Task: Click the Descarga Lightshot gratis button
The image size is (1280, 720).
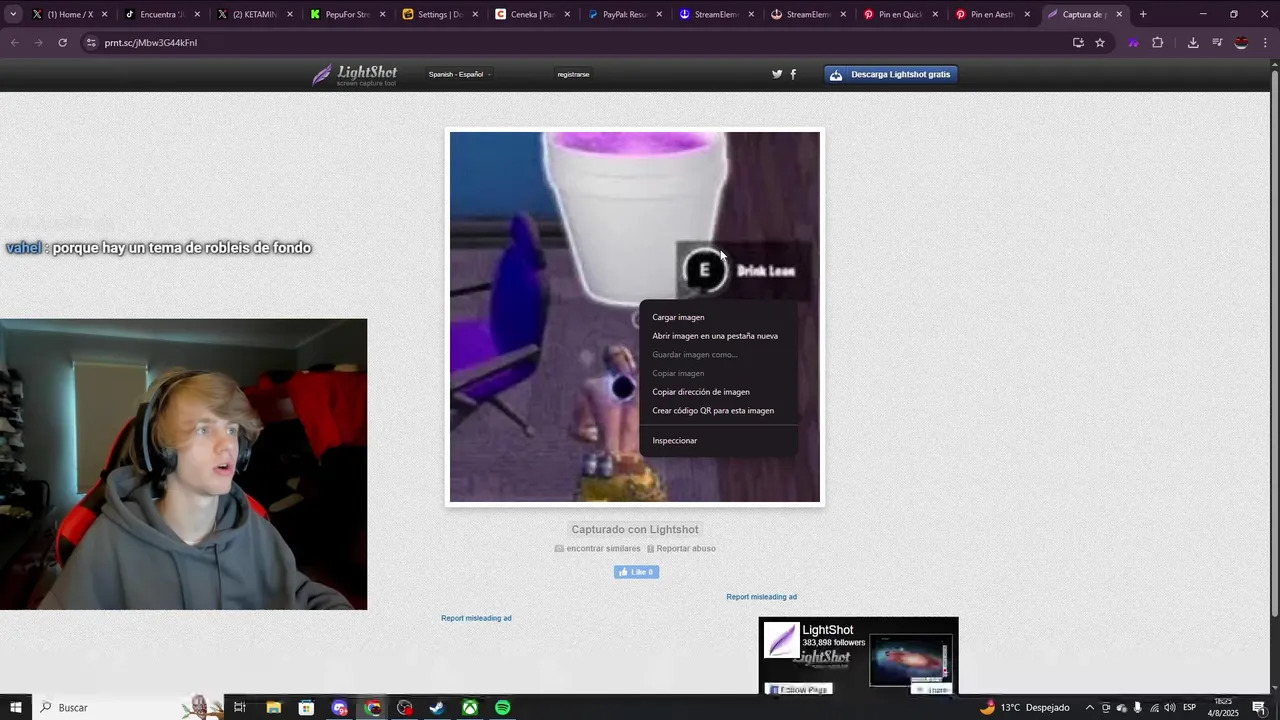Action: pyautogui.click(x=891, y=74)
